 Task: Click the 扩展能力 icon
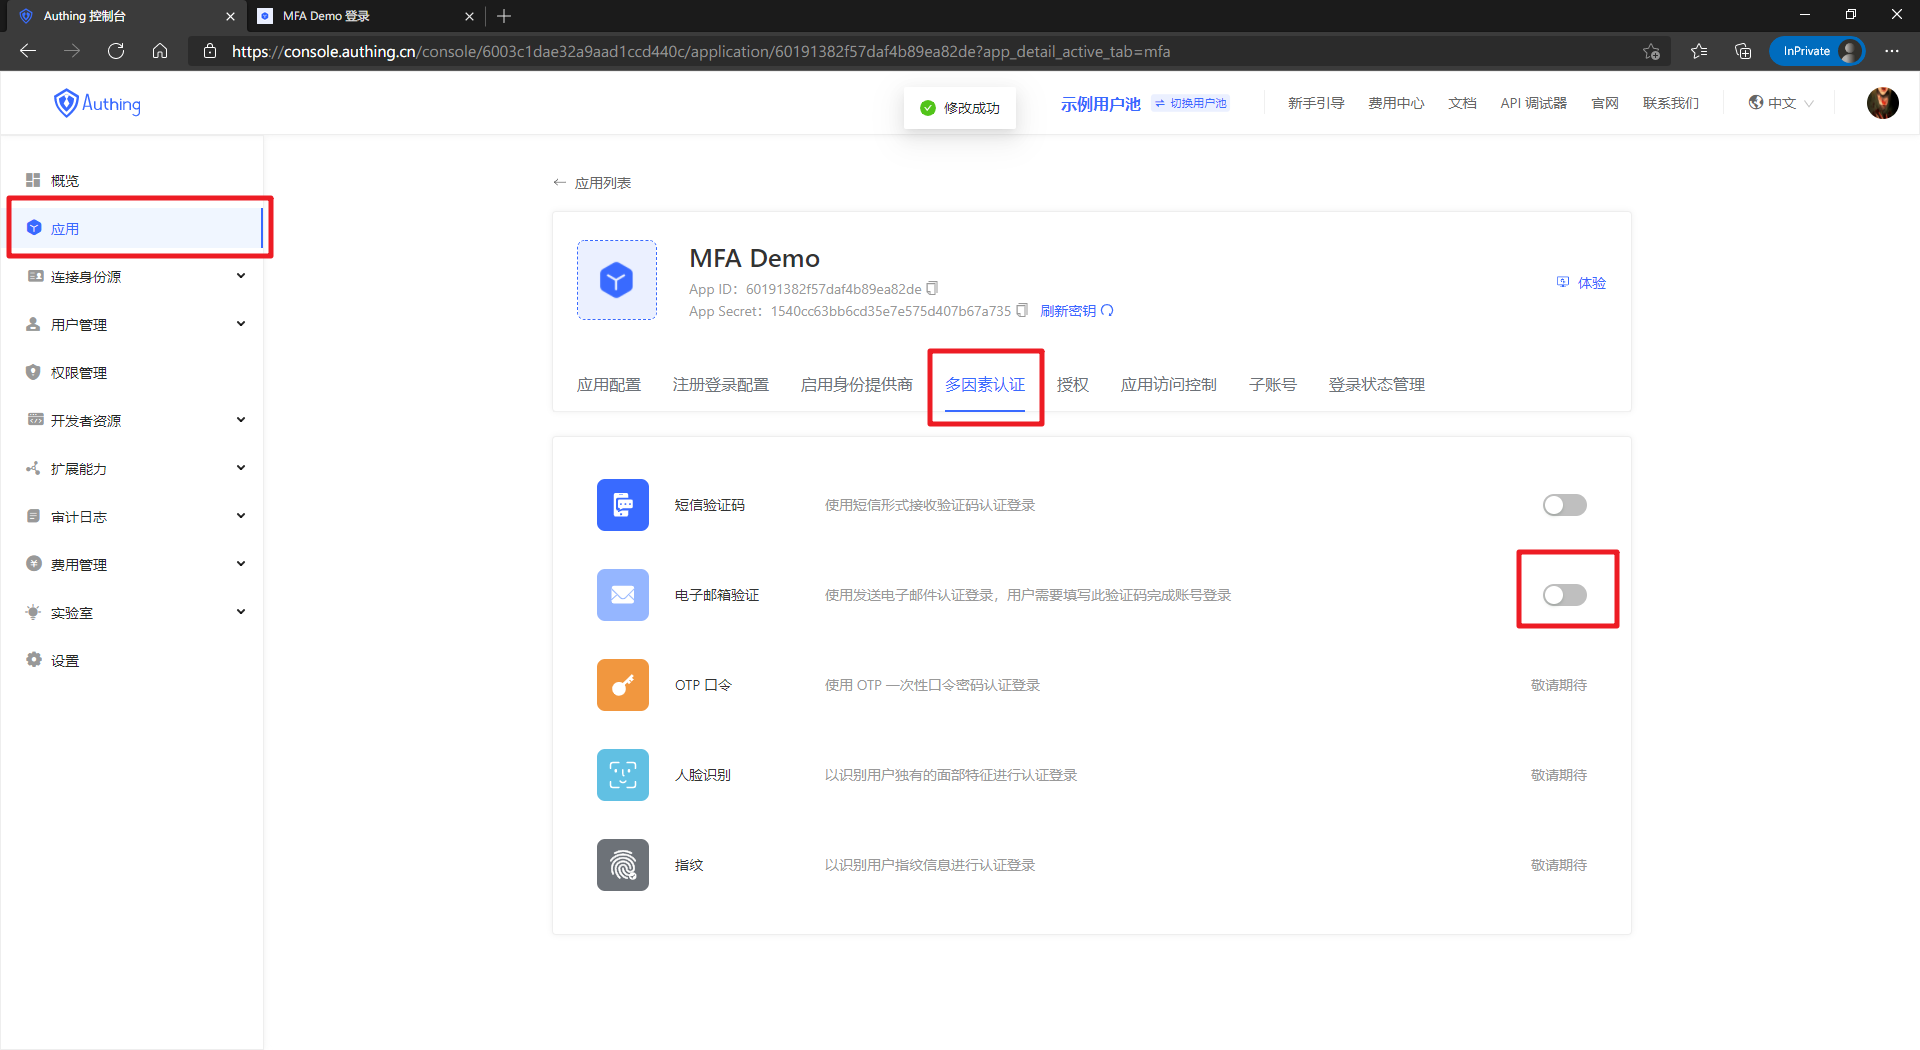34,468
